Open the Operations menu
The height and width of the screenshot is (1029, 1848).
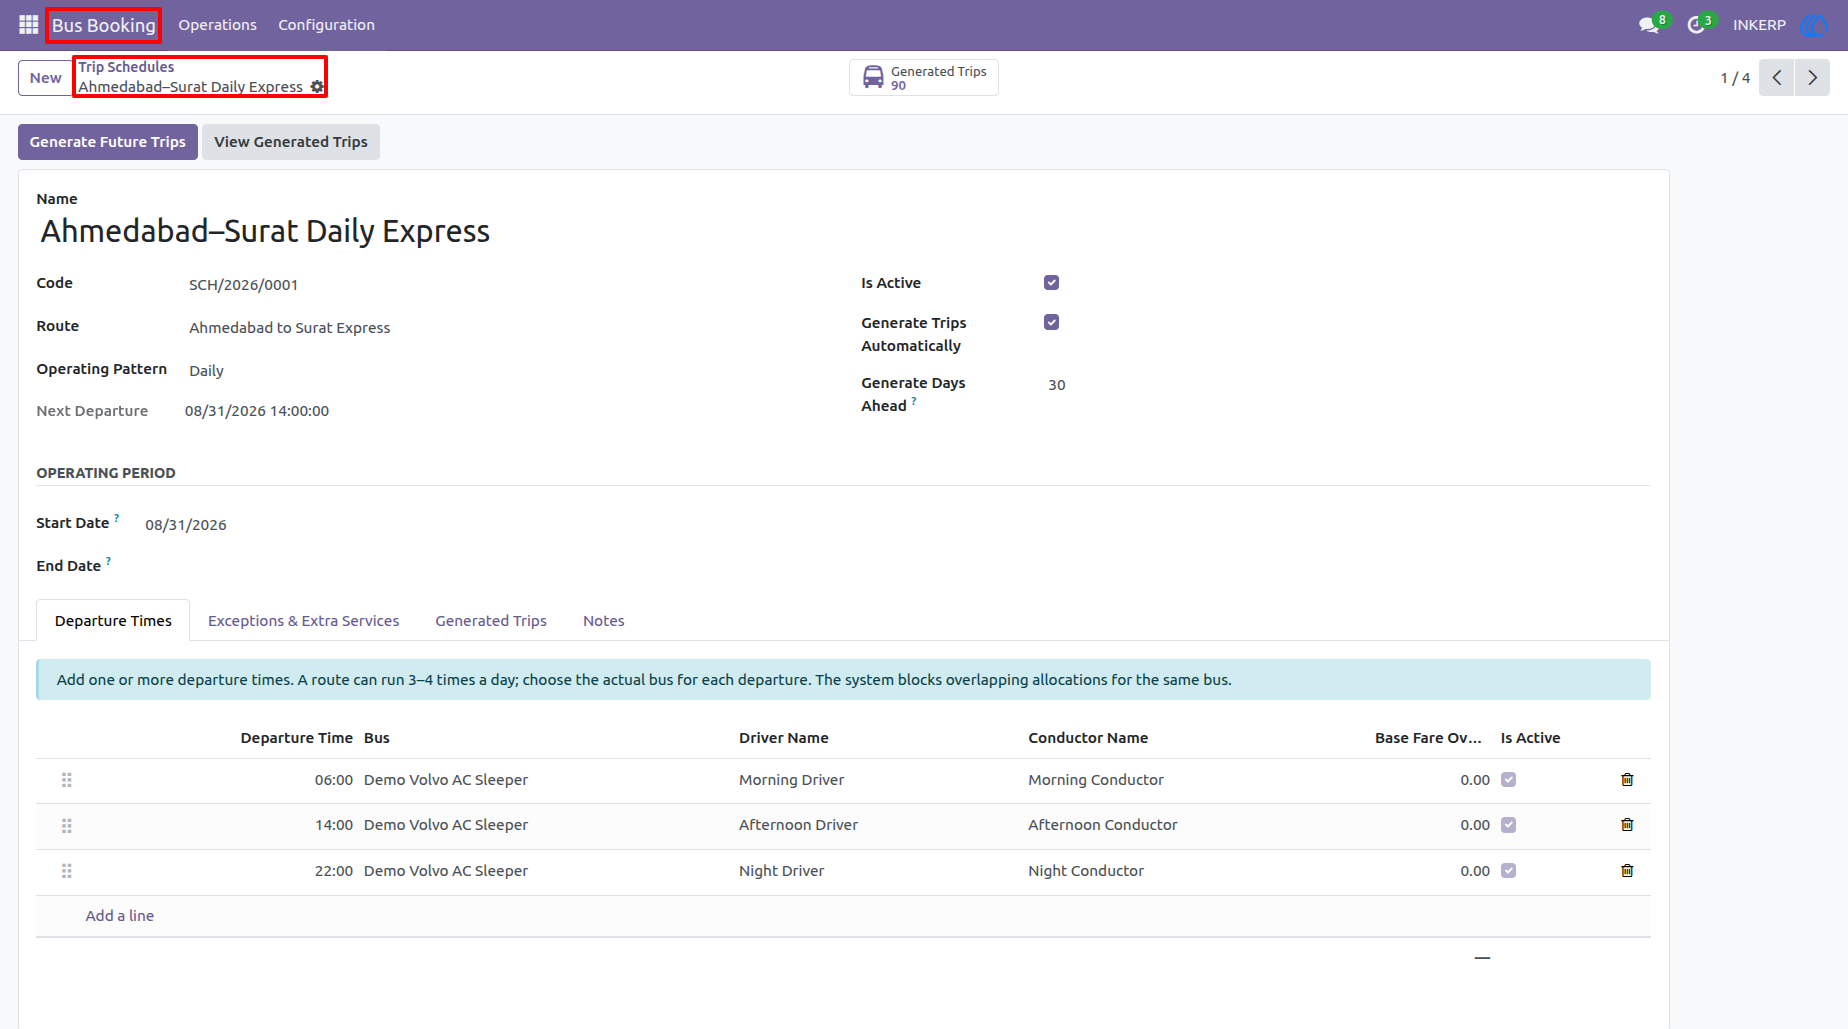point(217,25)
